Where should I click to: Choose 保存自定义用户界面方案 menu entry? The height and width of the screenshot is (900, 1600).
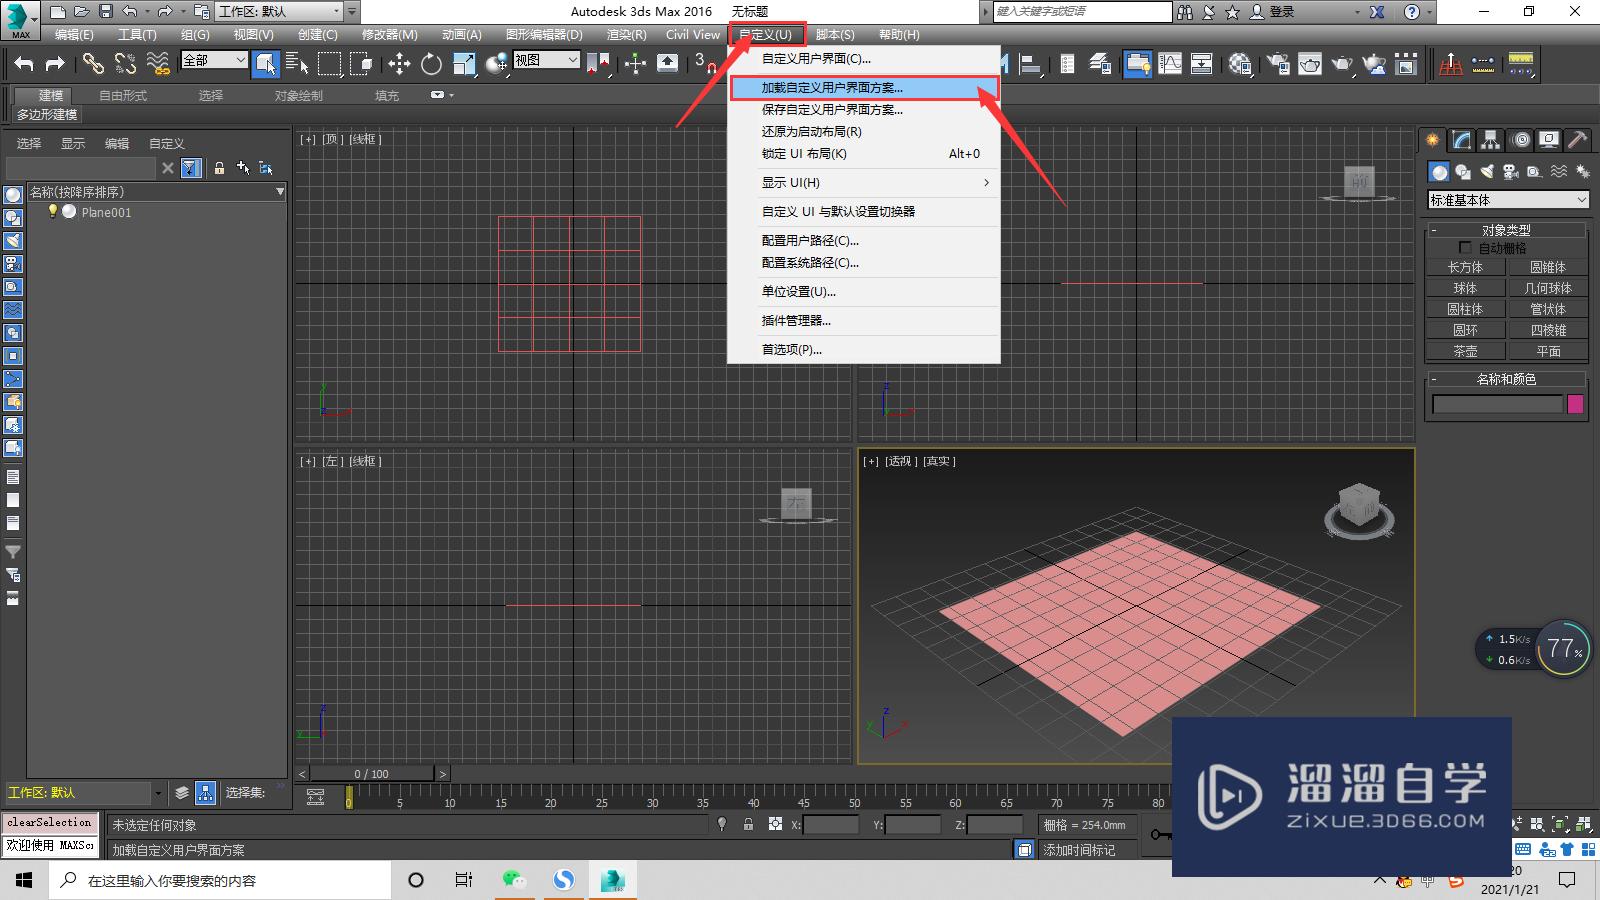[864, 110]
